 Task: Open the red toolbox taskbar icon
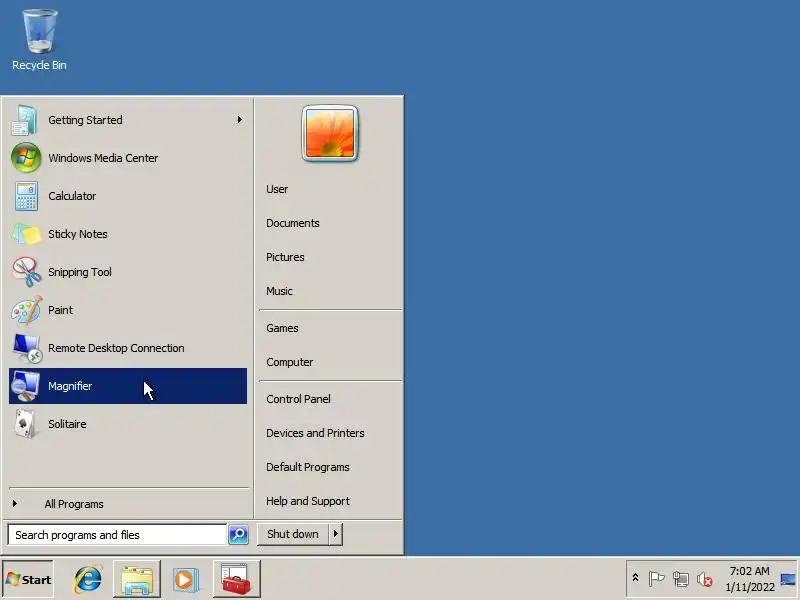click(236, 579)
